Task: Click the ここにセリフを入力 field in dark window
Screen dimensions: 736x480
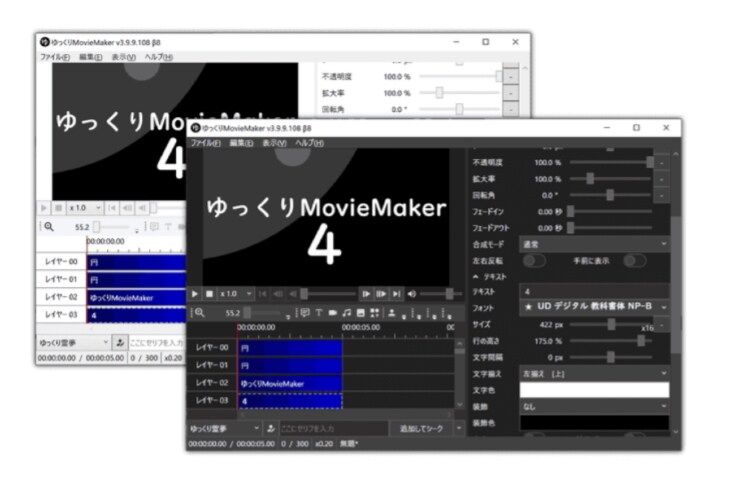Action: pos(334,429)
